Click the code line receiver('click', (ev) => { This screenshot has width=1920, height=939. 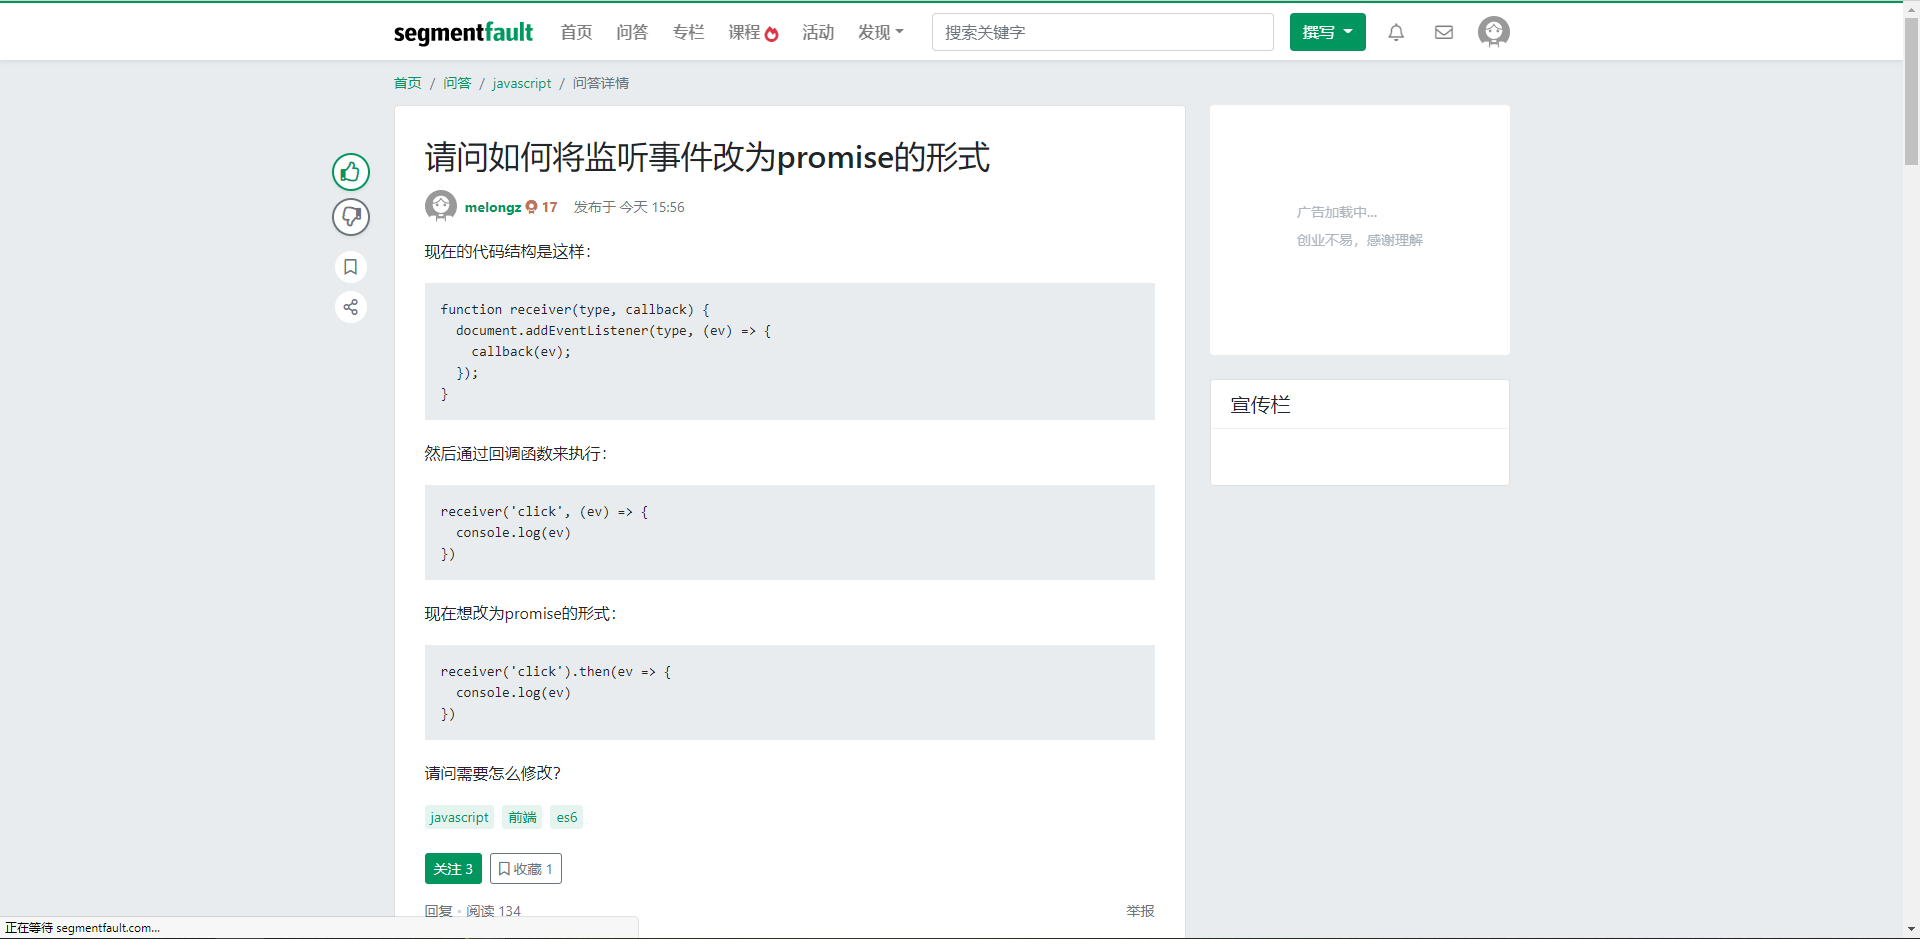coord(545,512)
